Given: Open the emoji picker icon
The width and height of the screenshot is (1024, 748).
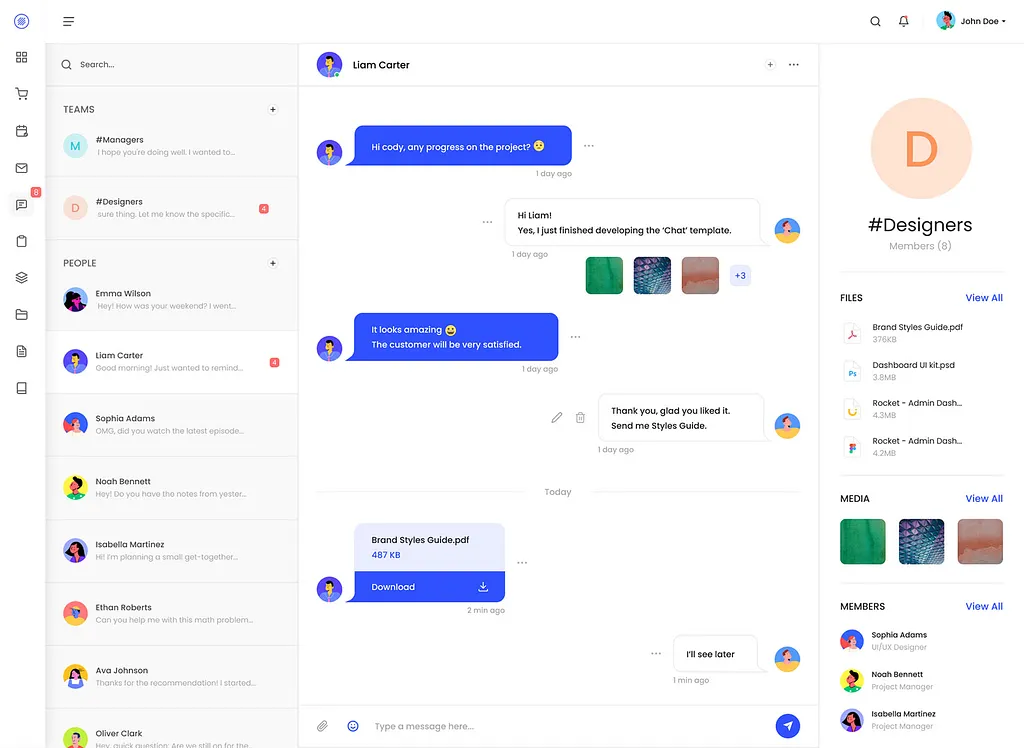Looking at the screenshot, I should click(353, 726).
